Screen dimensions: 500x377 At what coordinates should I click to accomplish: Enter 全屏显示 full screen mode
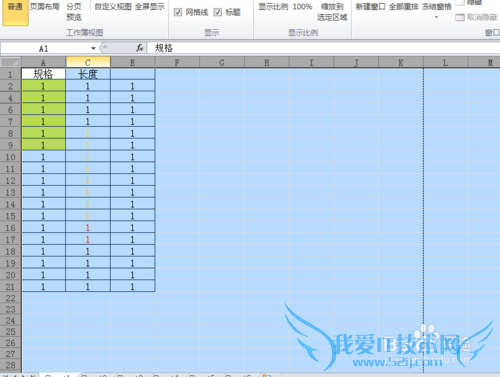tap(150, 7)
